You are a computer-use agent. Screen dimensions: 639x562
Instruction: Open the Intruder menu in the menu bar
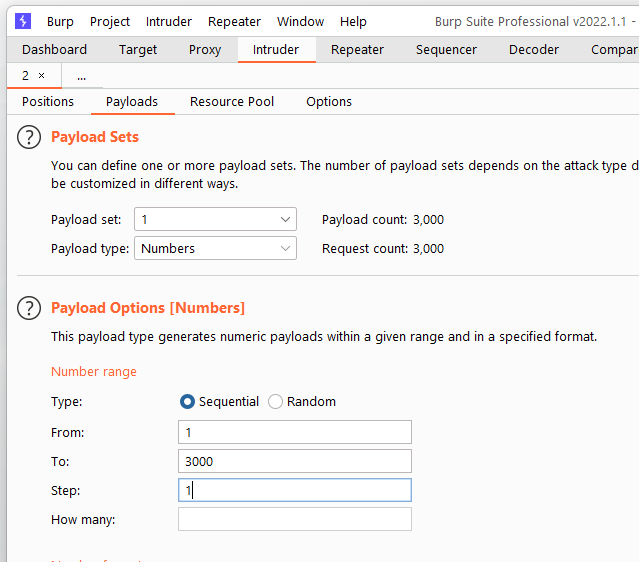pos(169,22)
